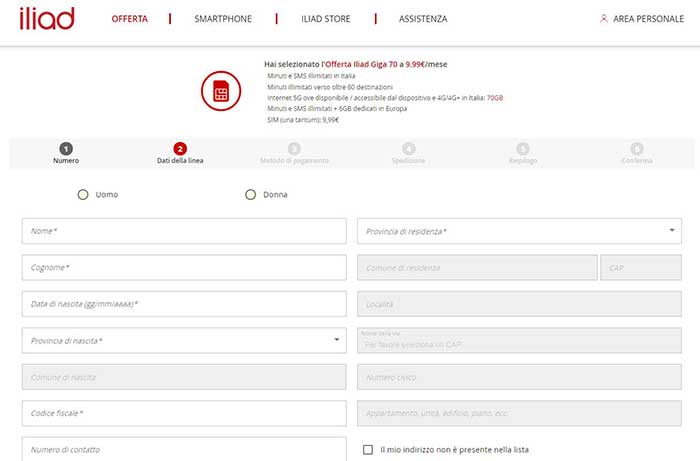Click the '70GB' highlighted text
The height and width of the screenshot is (461, 700).
pos(495,98)
